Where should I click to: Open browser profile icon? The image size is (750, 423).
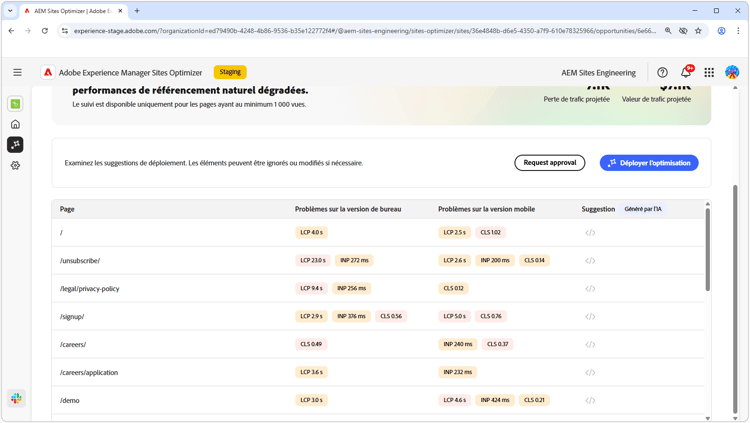721,31
